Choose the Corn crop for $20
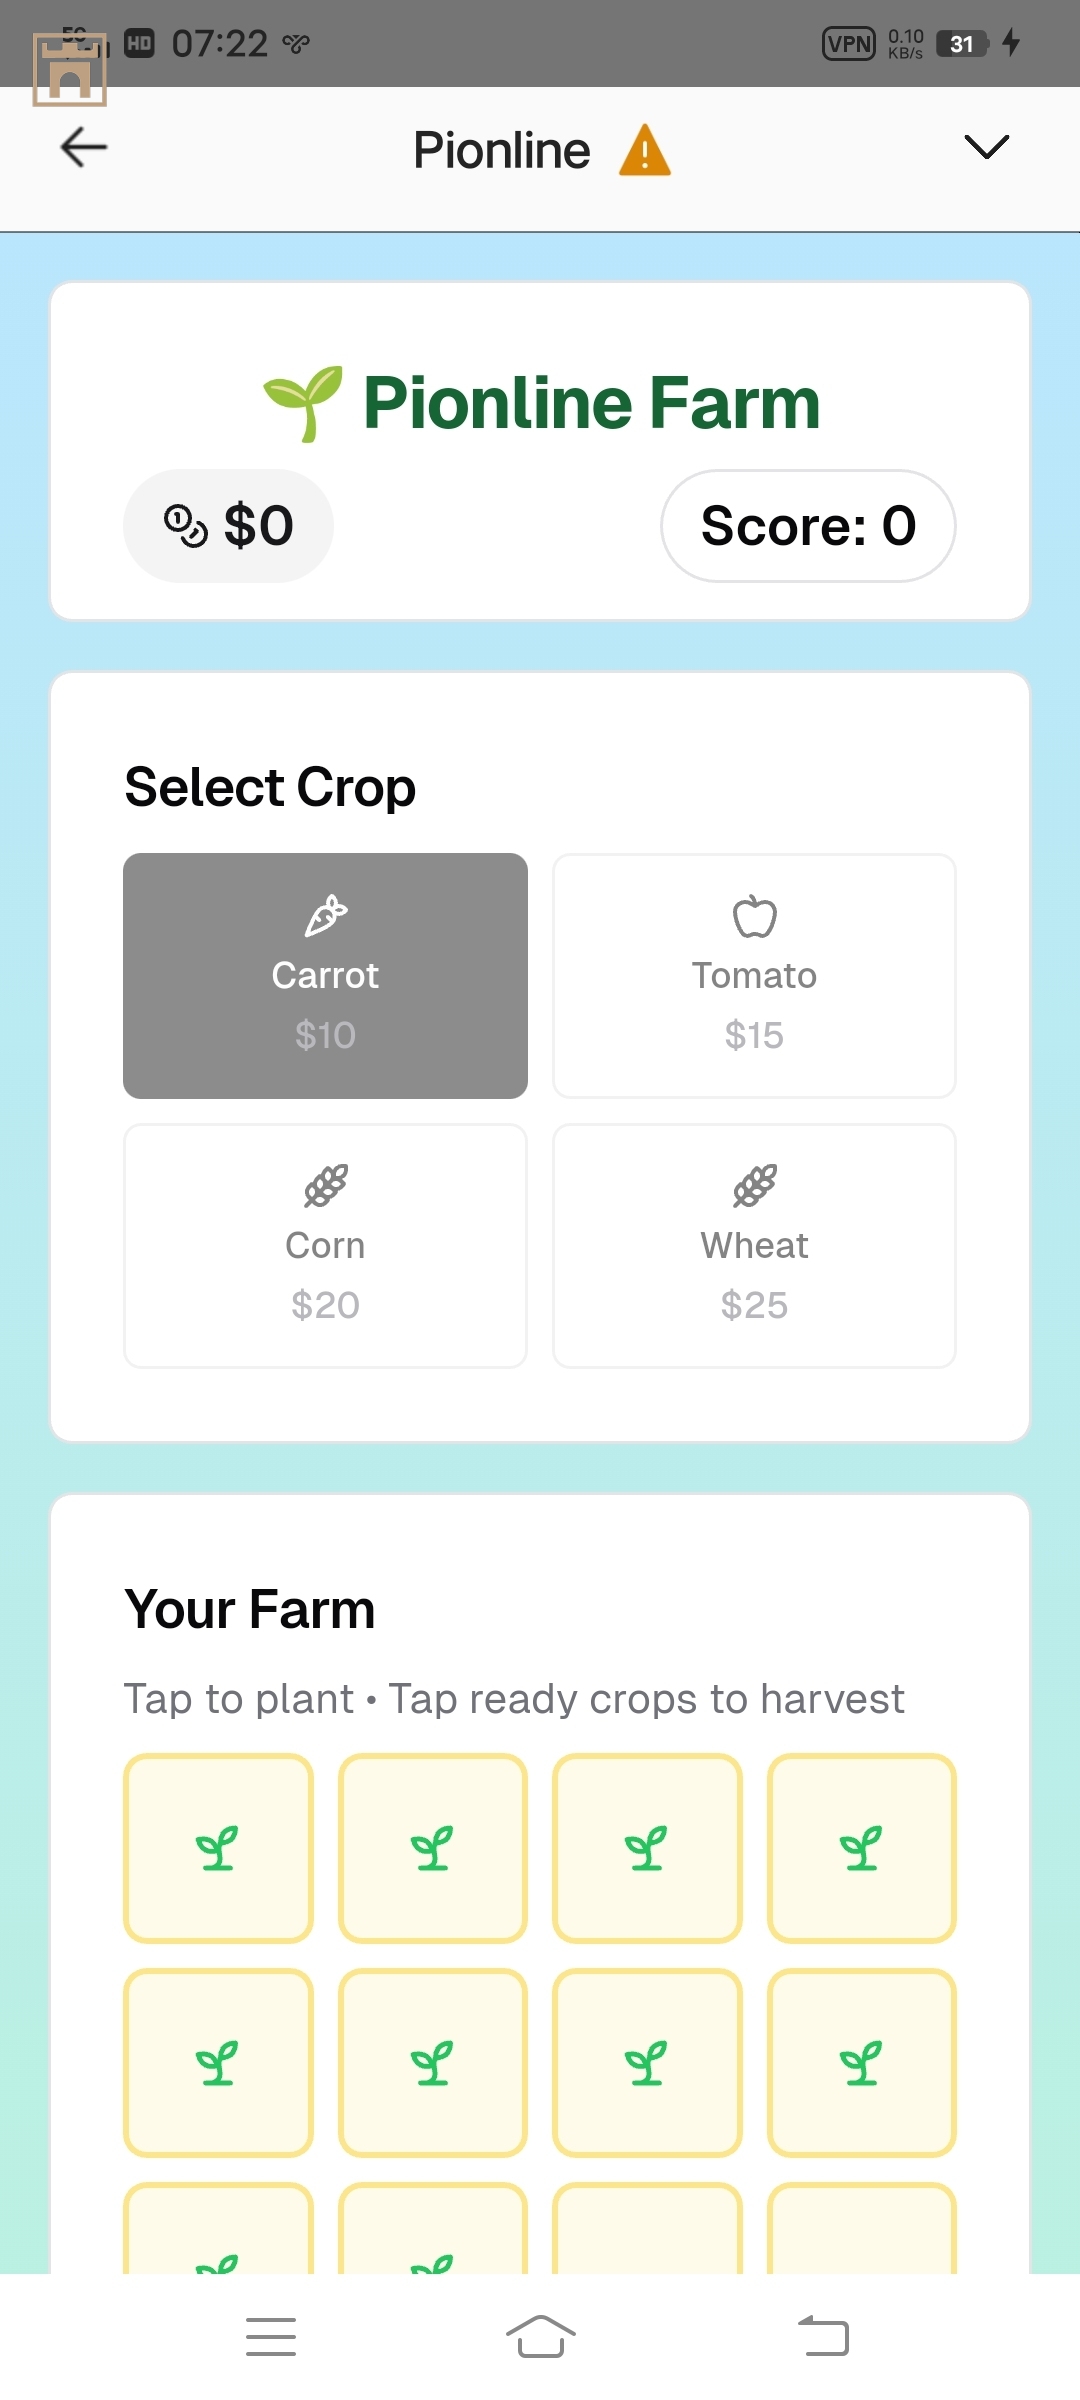 click(x=325, y=1246)
